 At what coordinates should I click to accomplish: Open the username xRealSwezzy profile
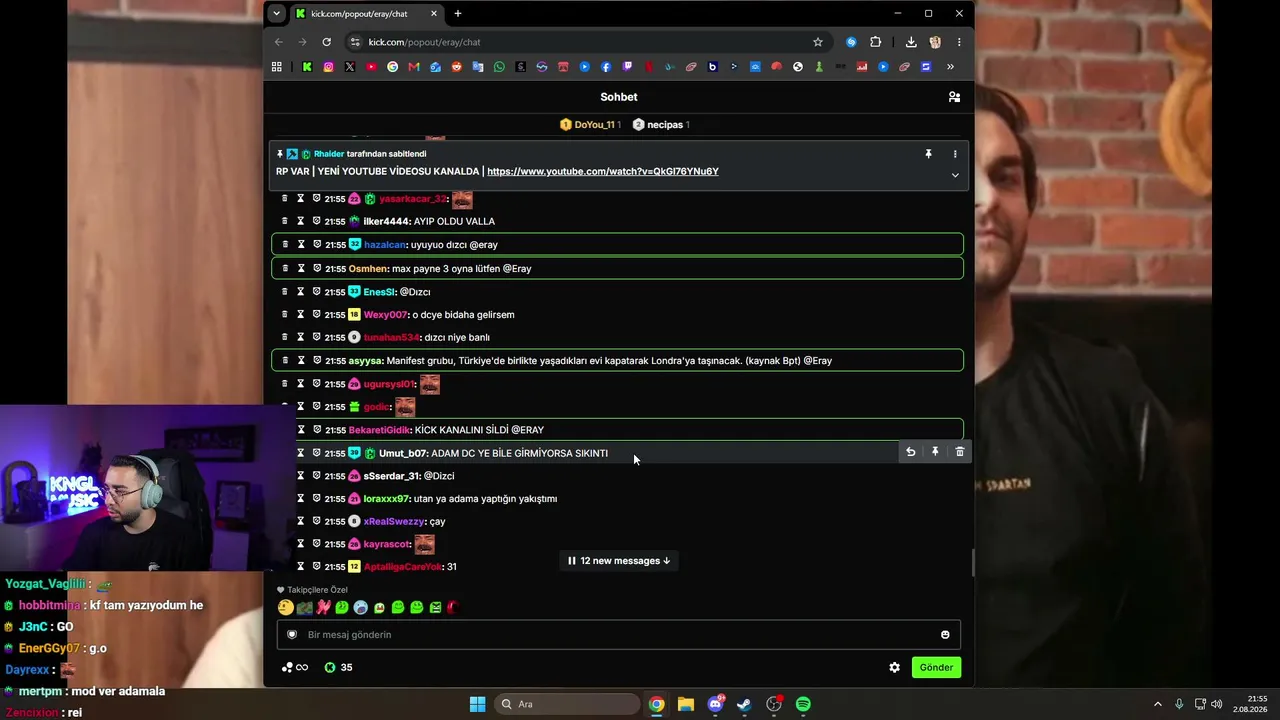(394, 522)
